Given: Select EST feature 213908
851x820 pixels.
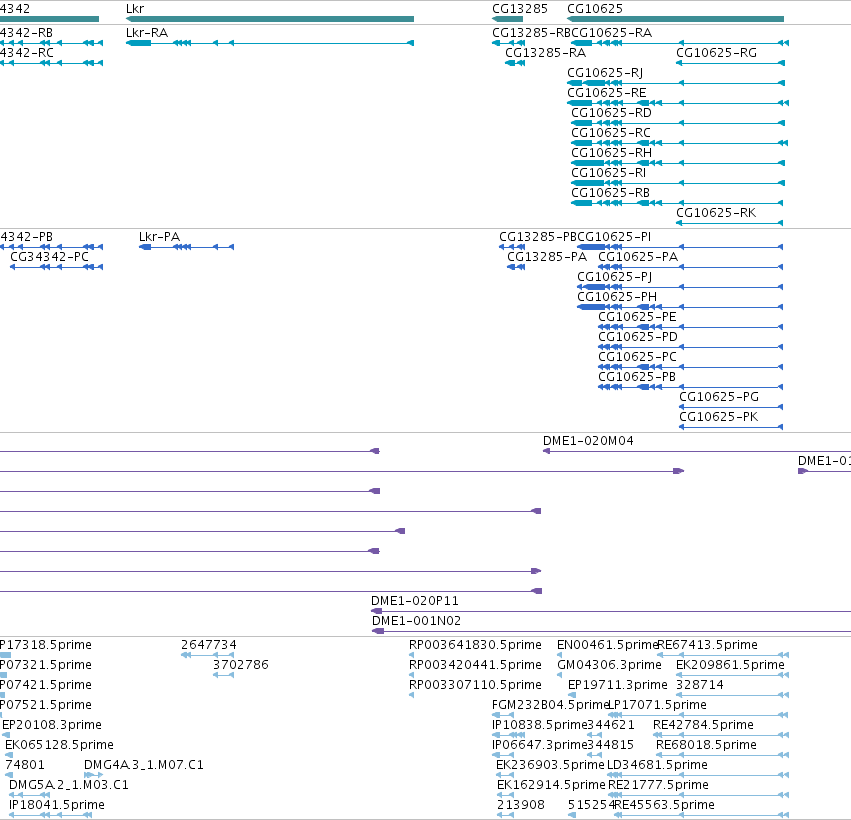Looking at the screenshot, I should (x=505, y=816).
